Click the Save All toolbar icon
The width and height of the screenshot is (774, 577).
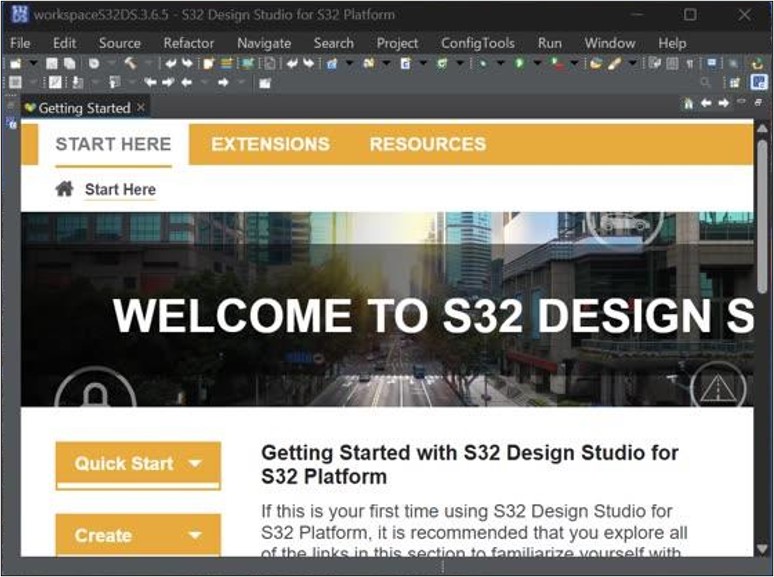[x=70, y=63]
